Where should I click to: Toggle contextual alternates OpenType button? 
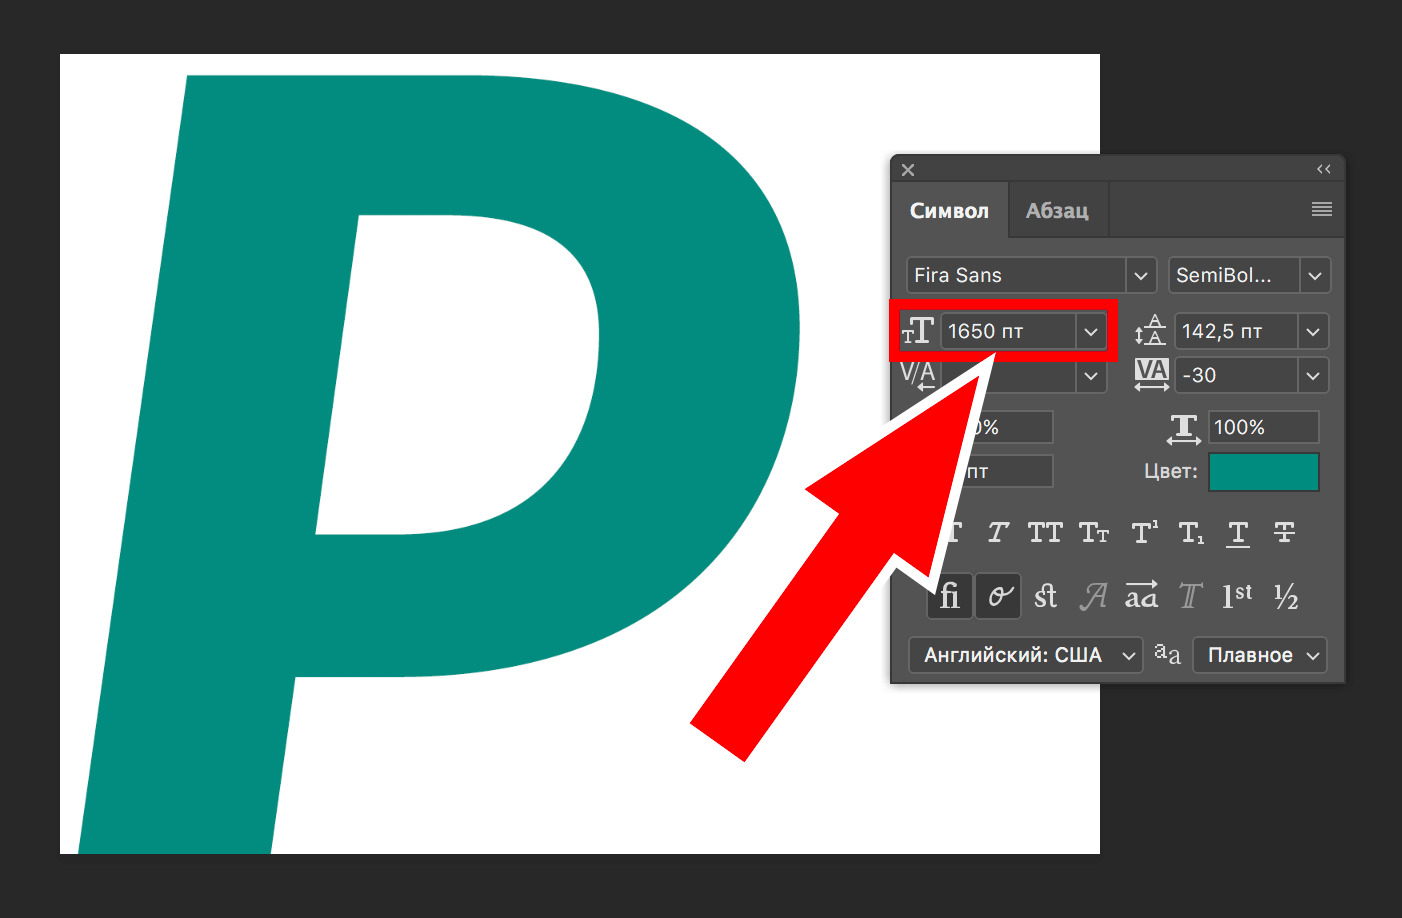coord(999,597)
